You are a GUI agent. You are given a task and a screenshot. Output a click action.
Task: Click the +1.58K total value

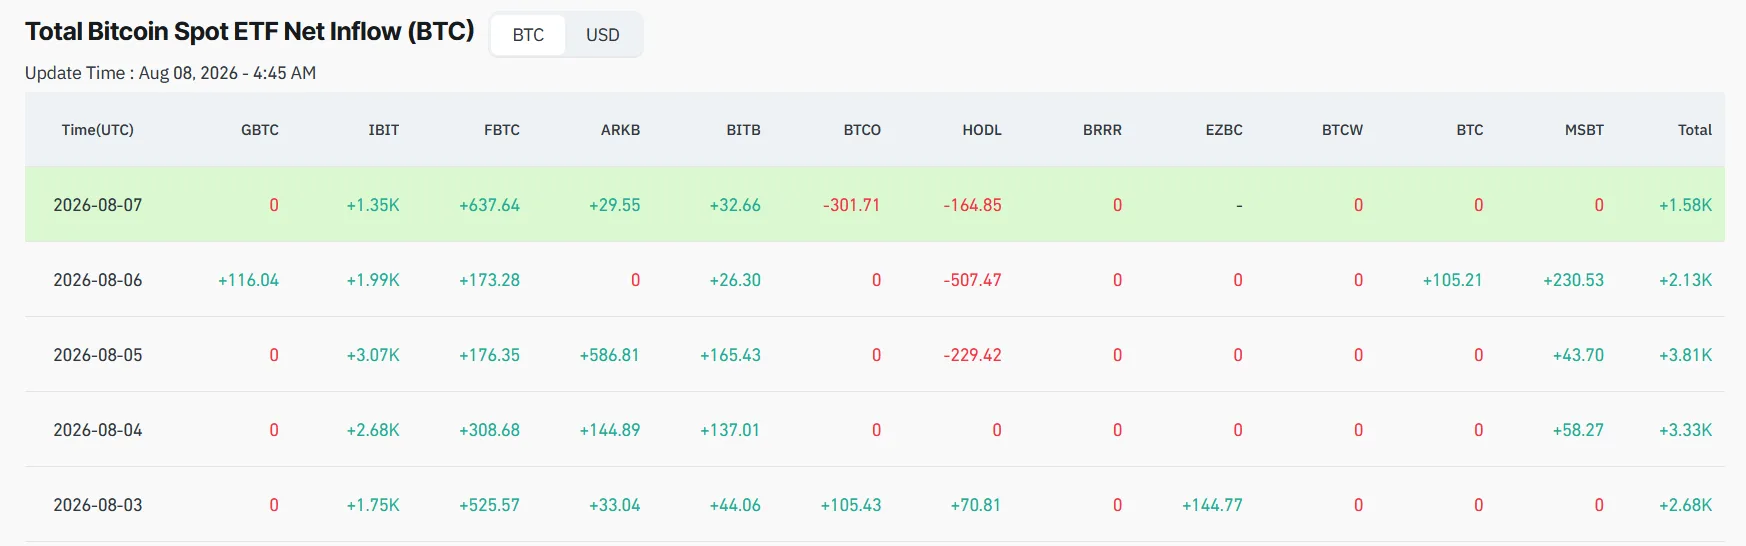(x=1685, y=205)
